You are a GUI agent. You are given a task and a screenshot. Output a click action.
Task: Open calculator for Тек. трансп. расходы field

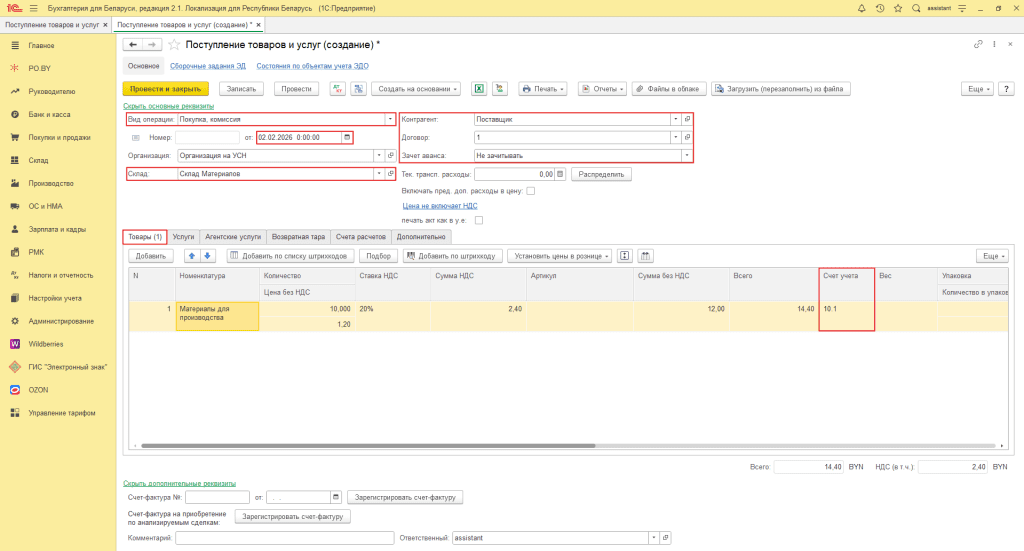click(560, 174)
